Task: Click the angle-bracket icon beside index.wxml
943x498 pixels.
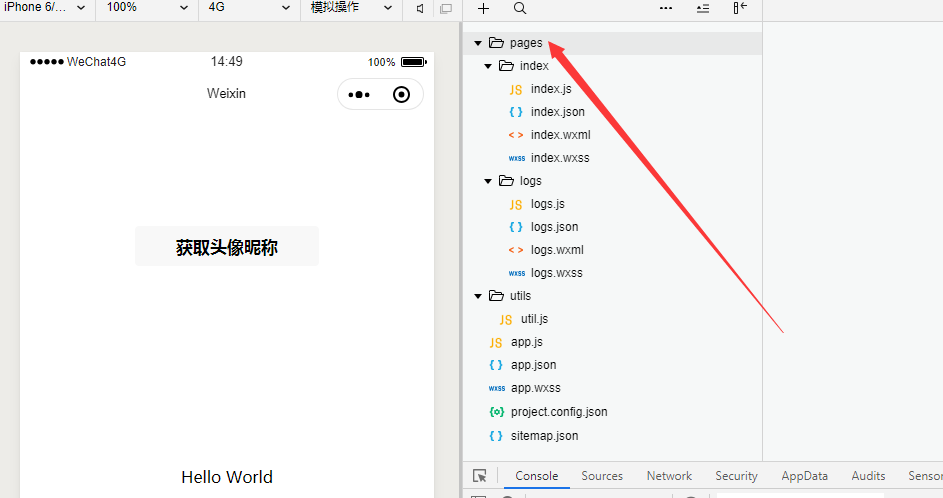Action: (x=515, y=135)
